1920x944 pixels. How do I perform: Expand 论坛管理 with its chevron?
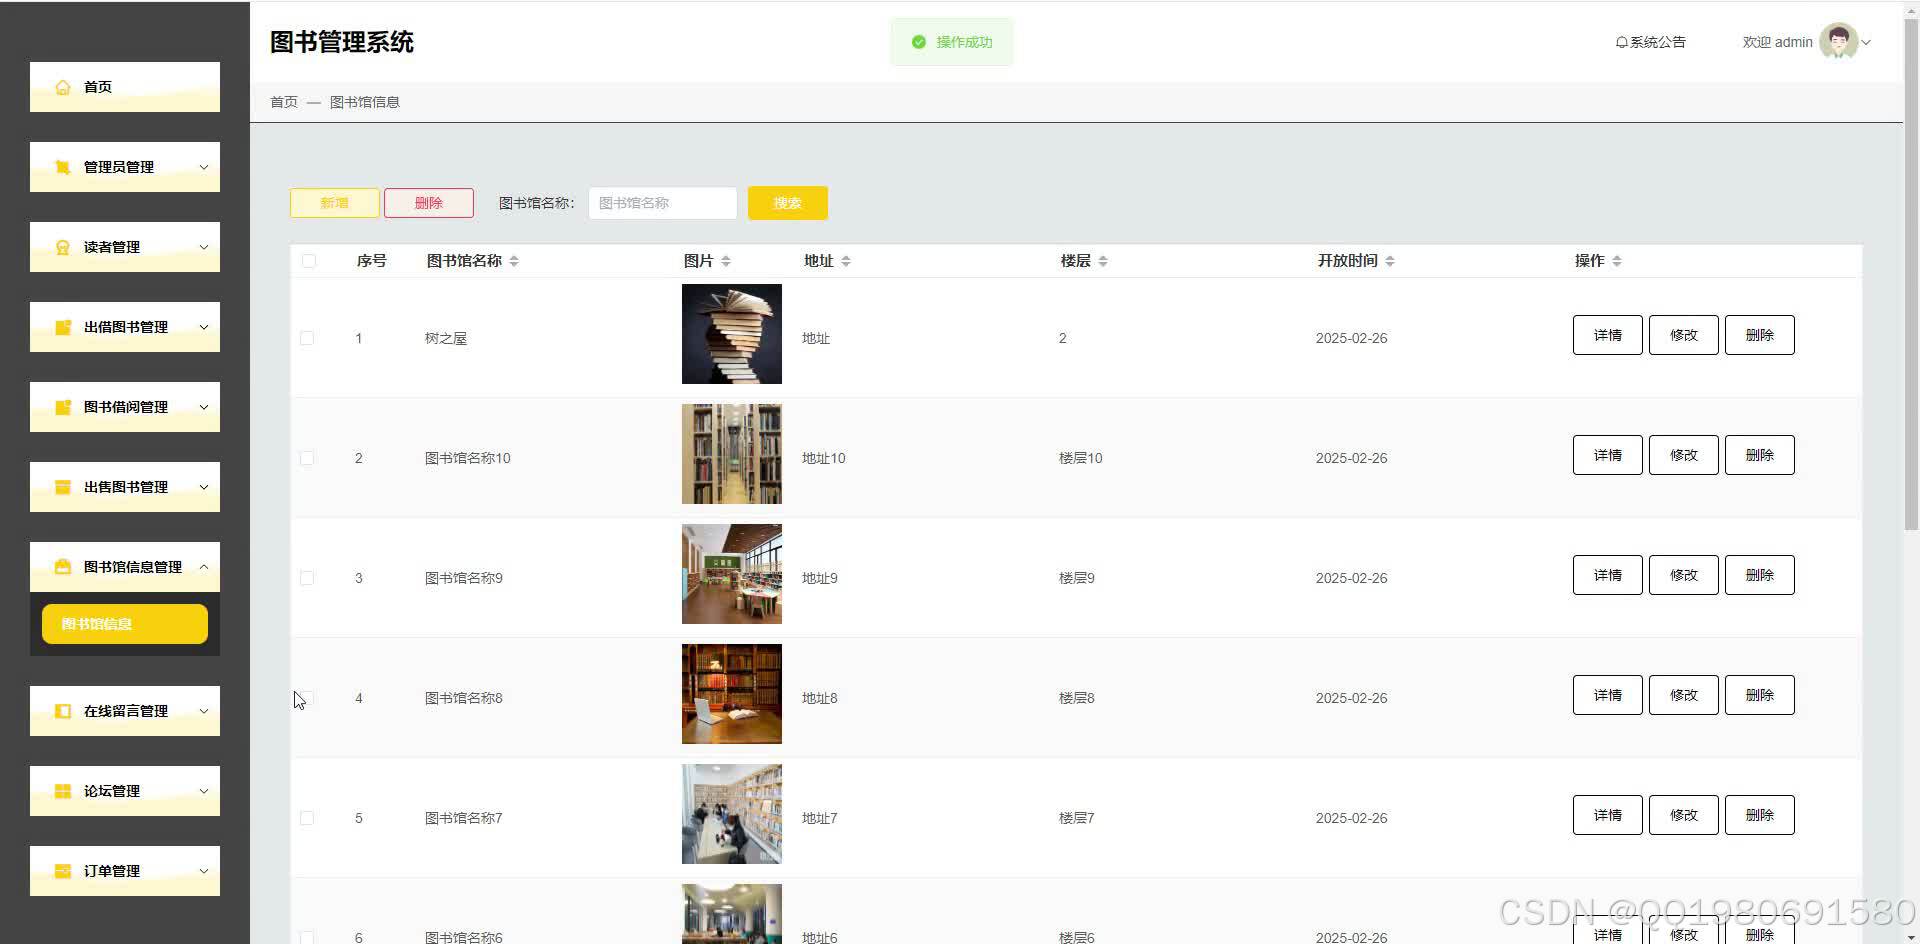[204, 791]
